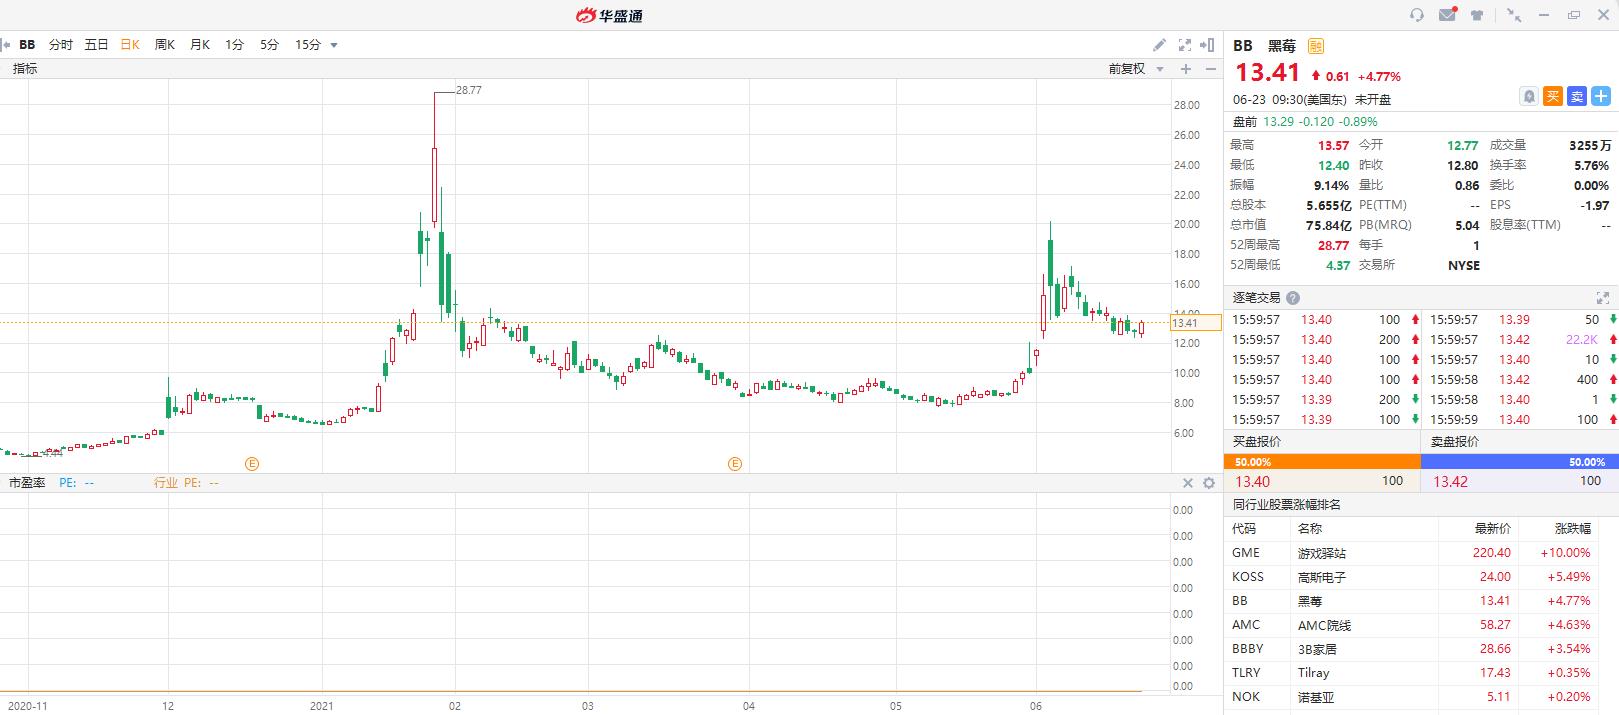Zoom out chart with minus icon
The width and height of the screenshot is (1619, 715).
point(1210,69)
